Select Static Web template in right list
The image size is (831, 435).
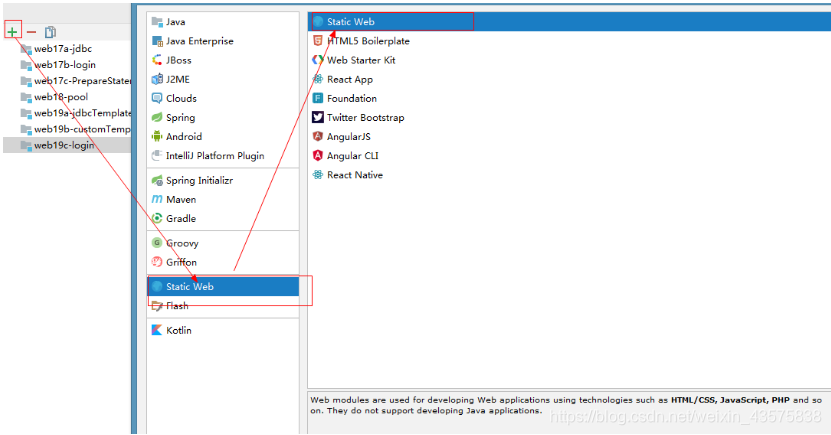[x=569, y=22]
